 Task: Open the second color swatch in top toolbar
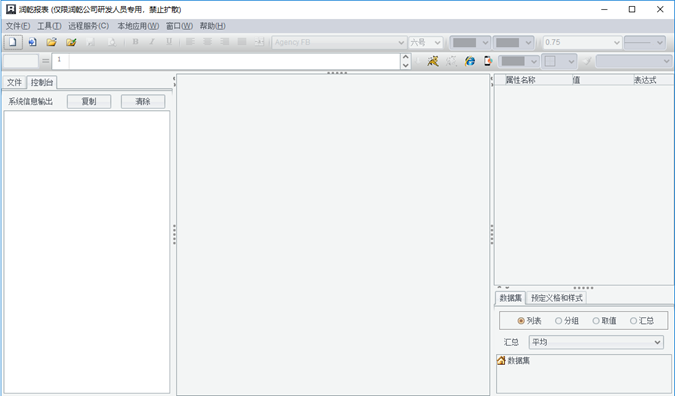tap(513, 42)
